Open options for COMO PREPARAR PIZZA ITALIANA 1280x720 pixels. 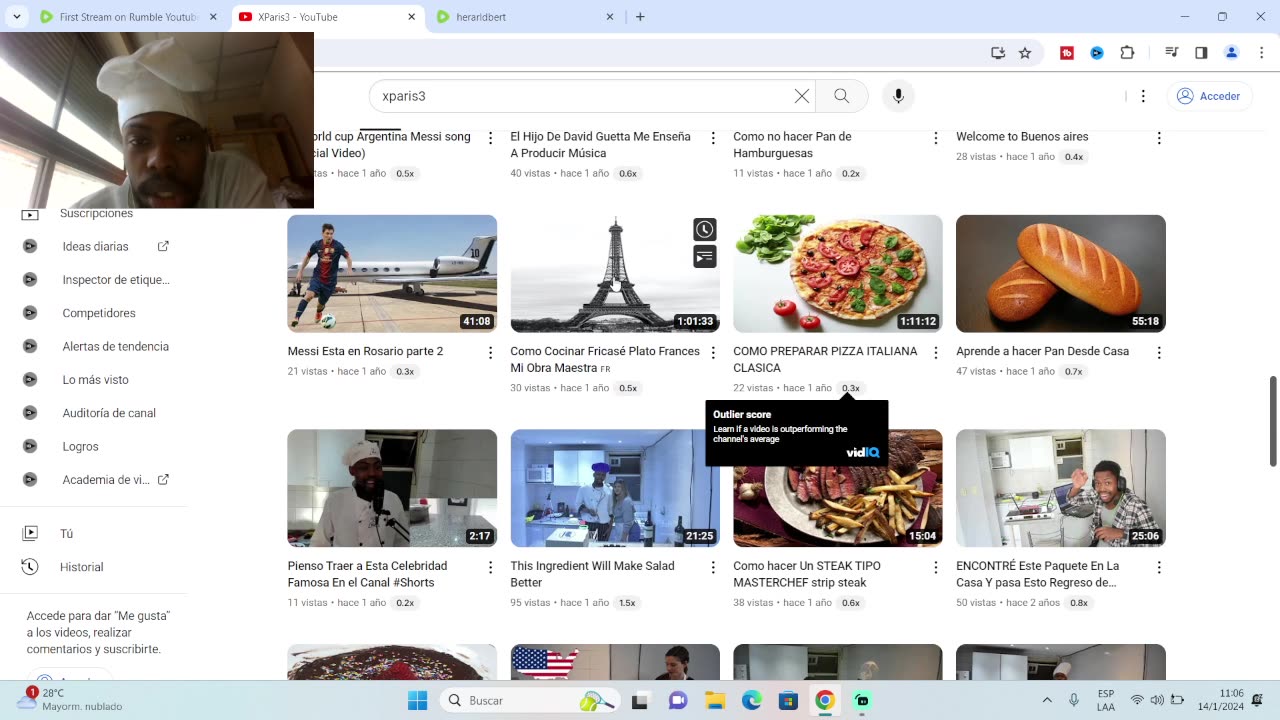click(x=936, y=353)
